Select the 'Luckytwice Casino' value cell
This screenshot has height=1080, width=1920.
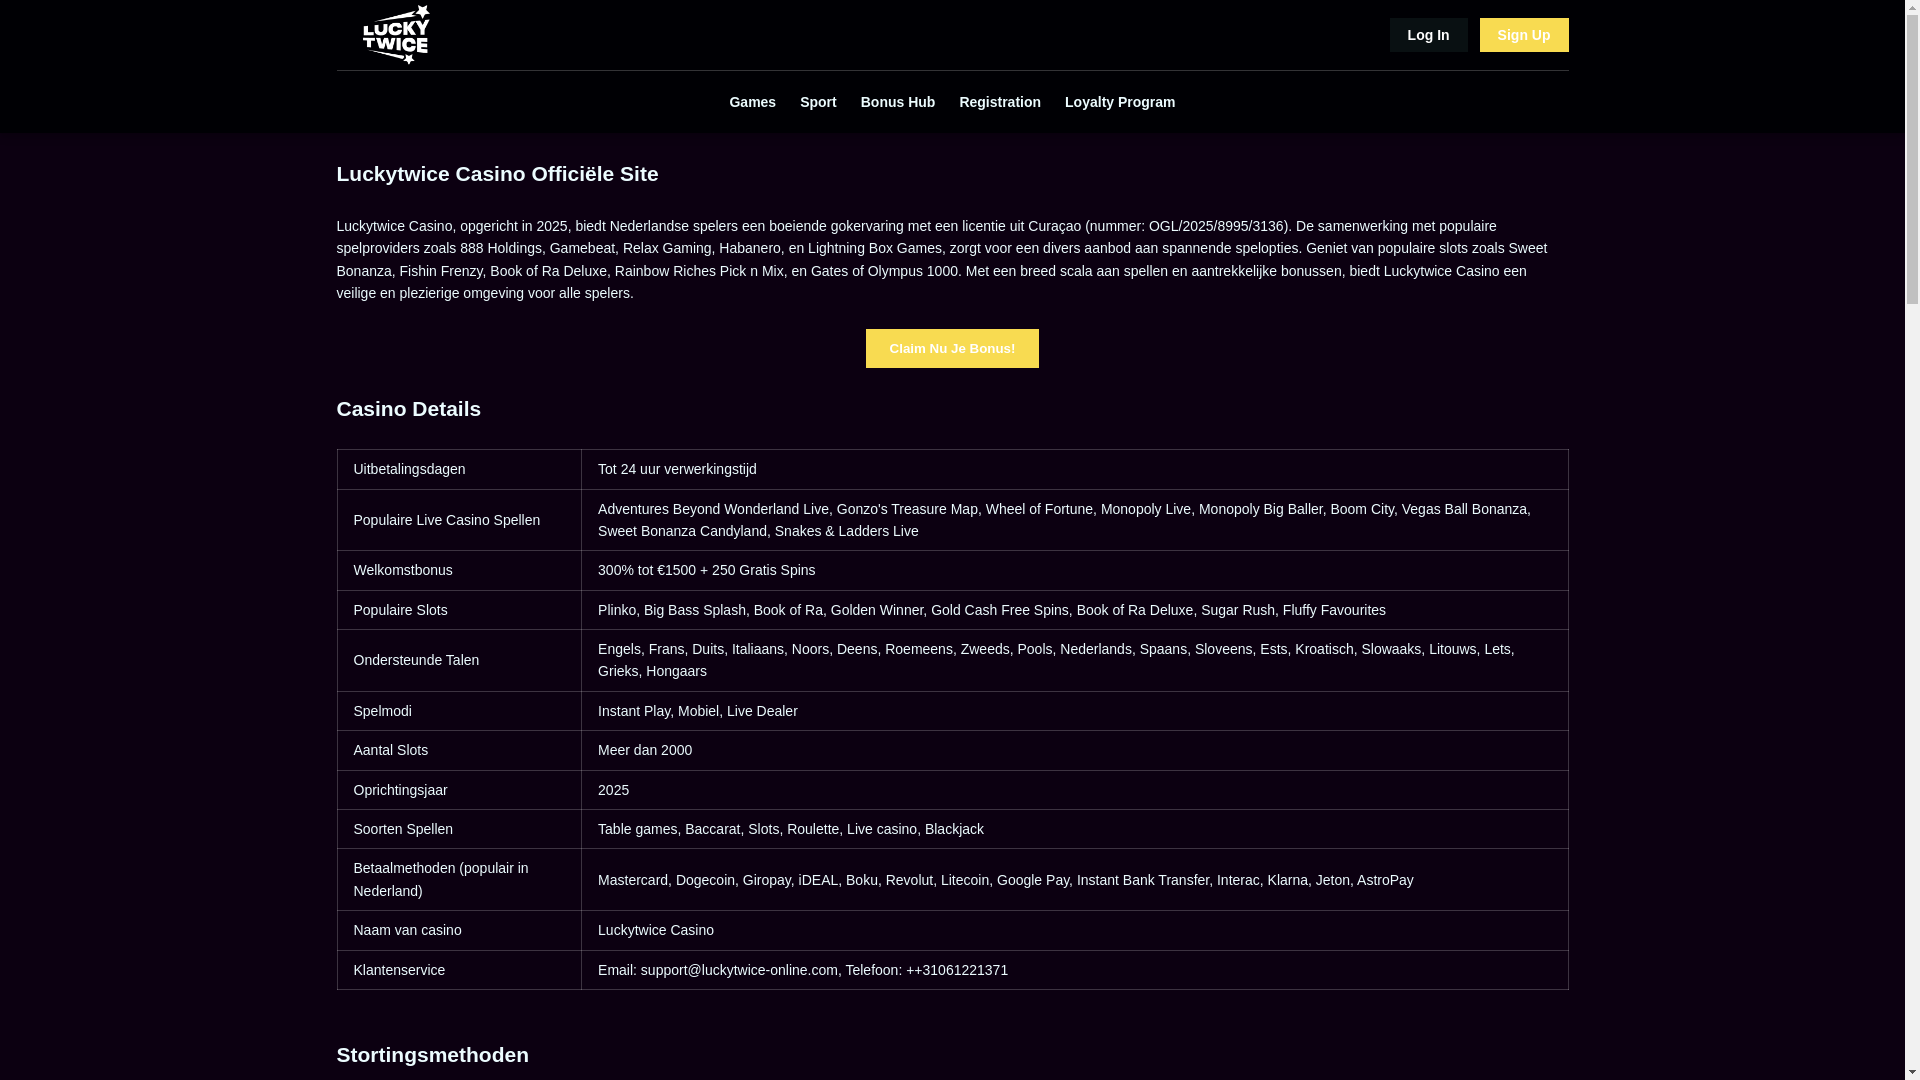click(1074, 930)
